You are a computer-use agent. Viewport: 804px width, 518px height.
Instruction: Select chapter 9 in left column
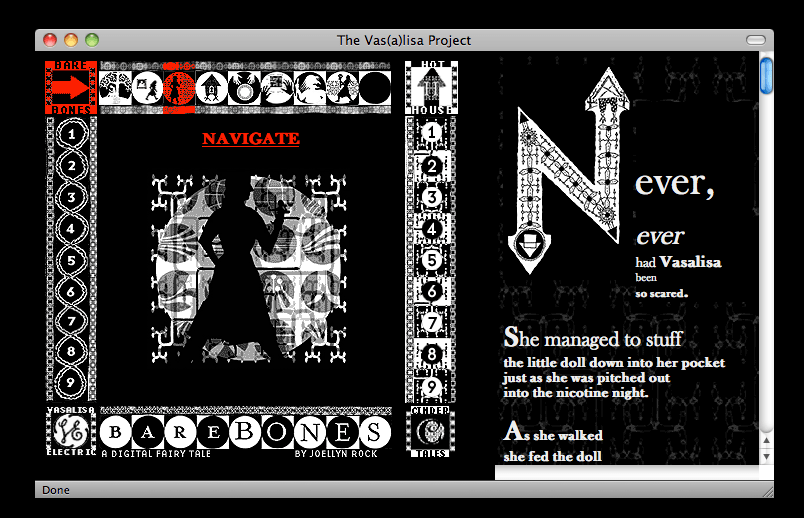pyautogui.click(x=71, y=381)
